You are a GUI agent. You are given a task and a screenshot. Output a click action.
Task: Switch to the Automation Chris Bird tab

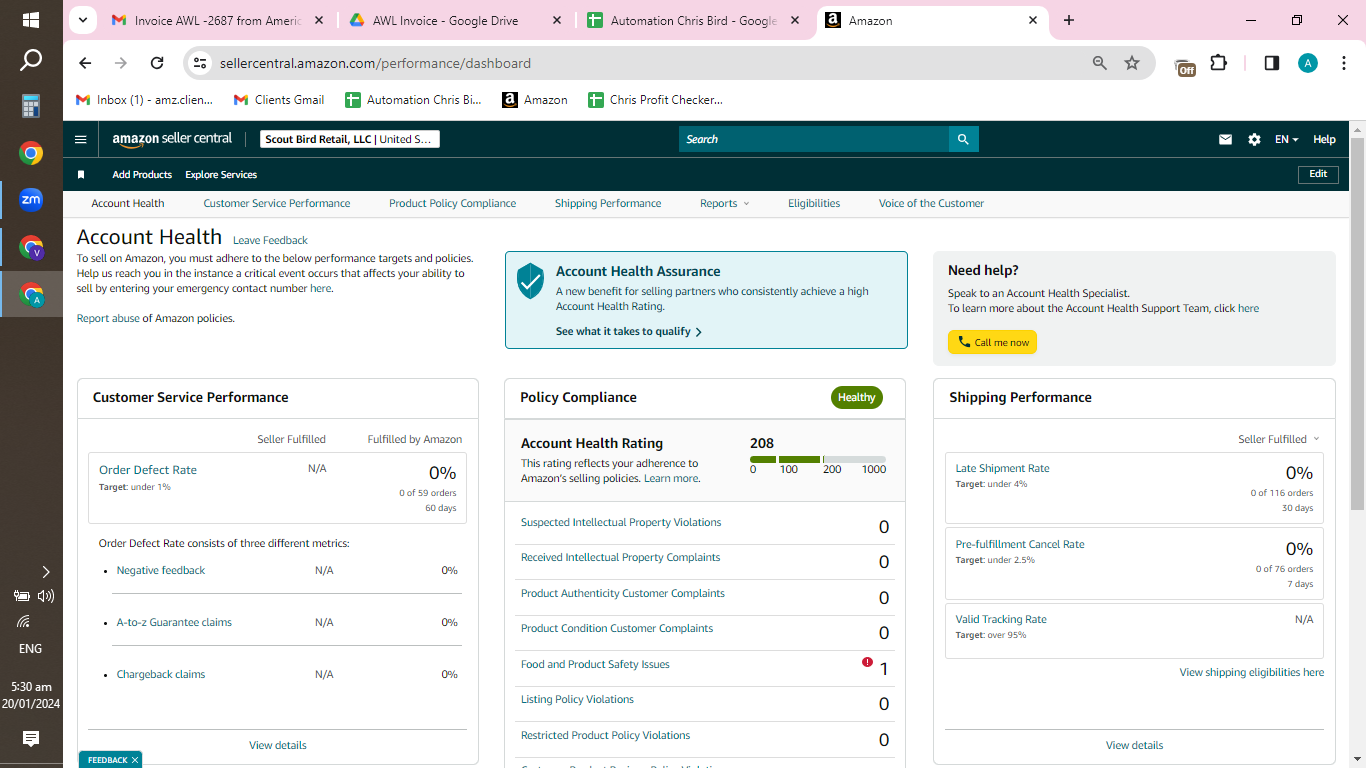point(695,20)
